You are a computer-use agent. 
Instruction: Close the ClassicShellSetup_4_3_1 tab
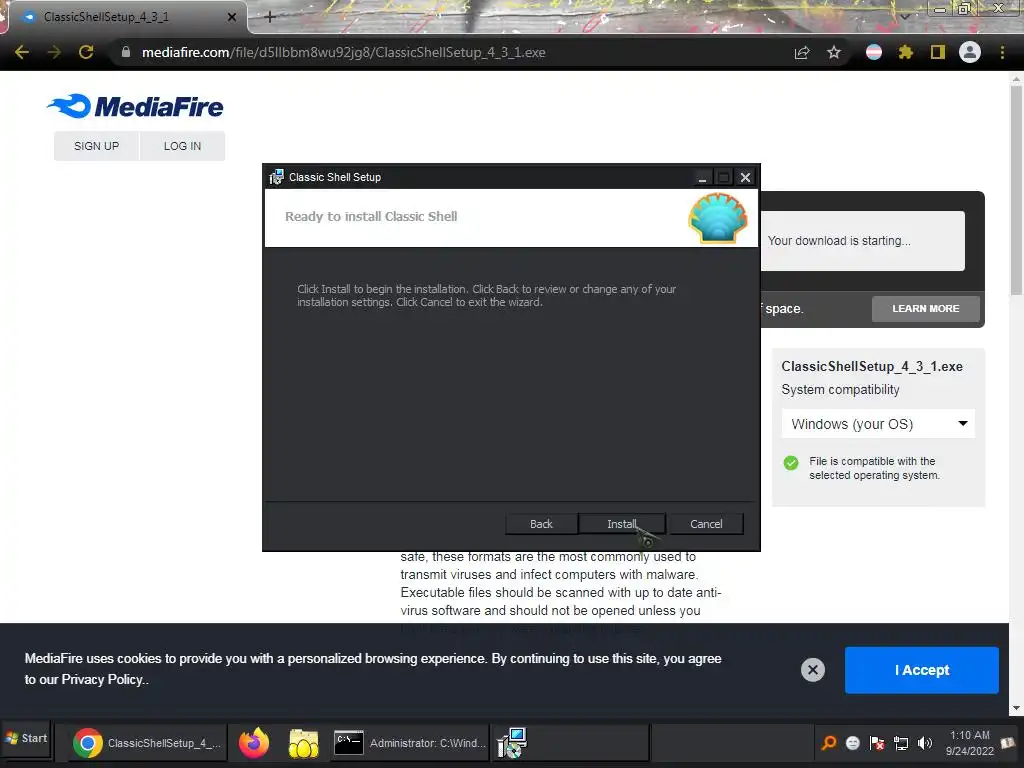tap(232, 17)
